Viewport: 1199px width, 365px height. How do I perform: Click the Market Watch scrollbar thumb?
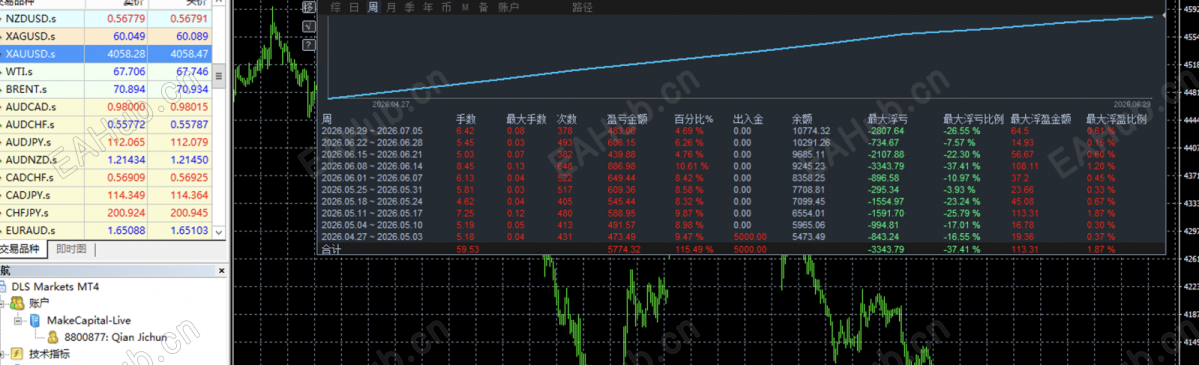[219, 76]
